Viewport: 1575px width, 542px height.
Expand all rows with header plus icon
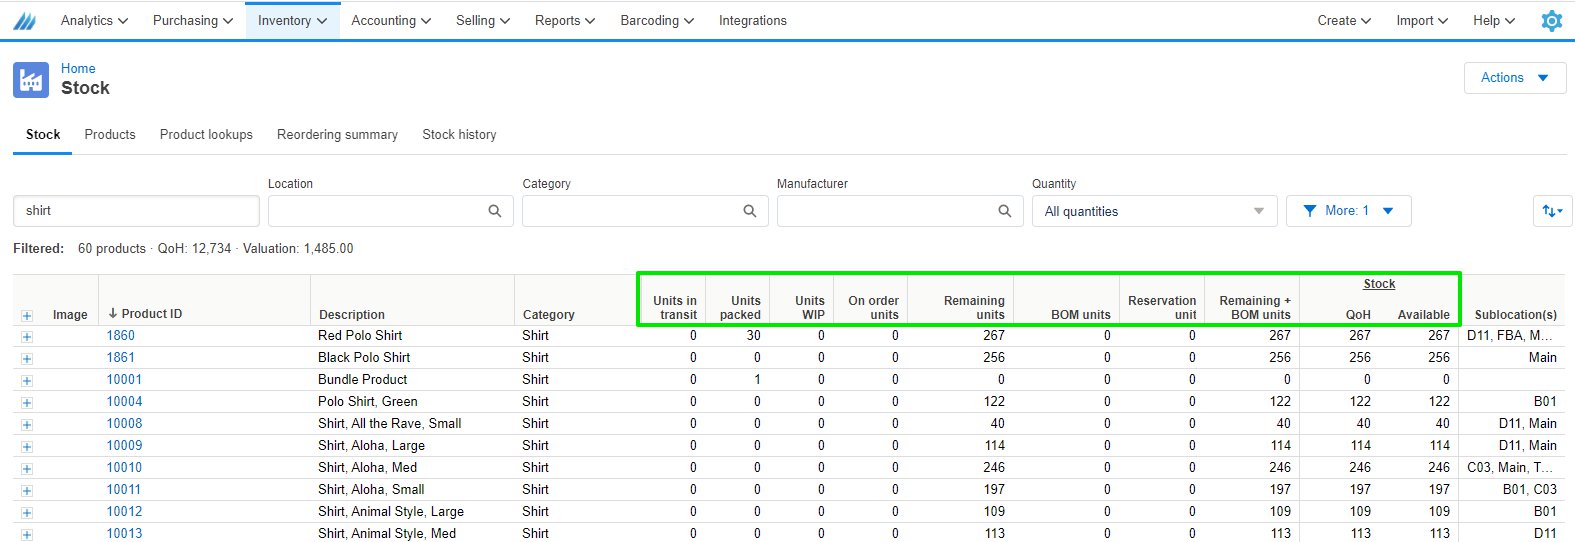[x=27, y=315]
